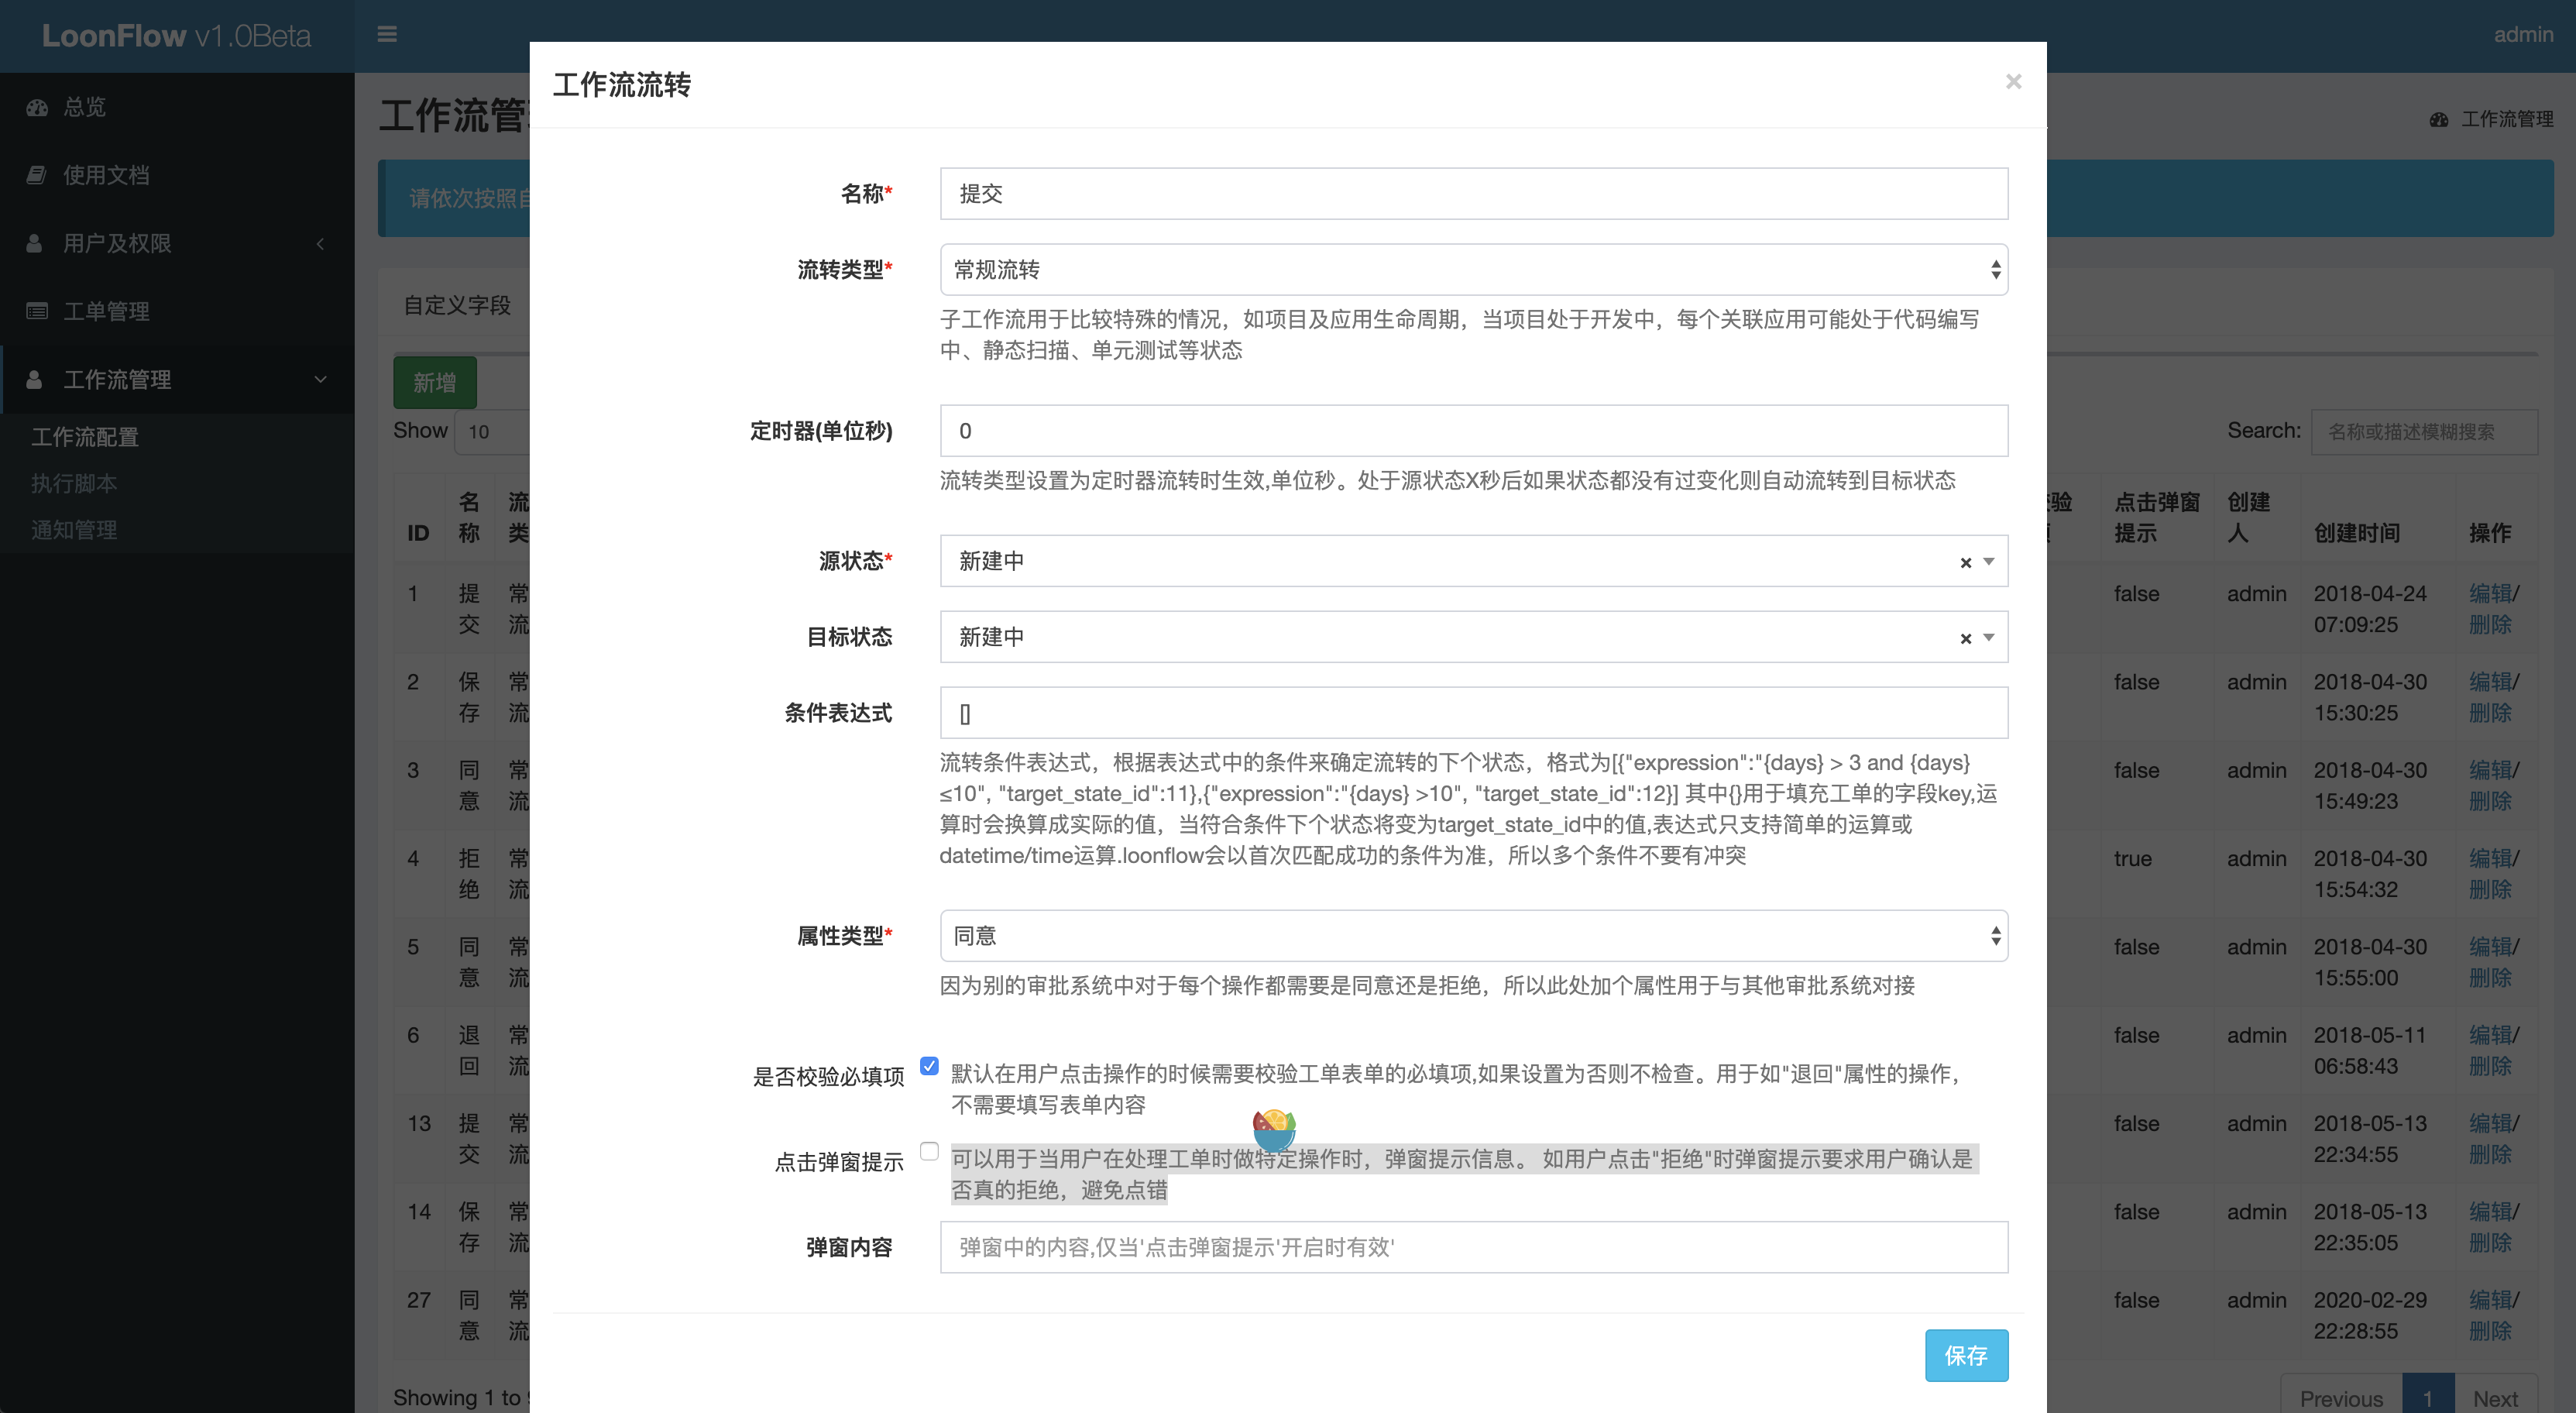Click the 用户及权限 user icon
The width and height of the screenshot is (2576, 1413).
35,243
